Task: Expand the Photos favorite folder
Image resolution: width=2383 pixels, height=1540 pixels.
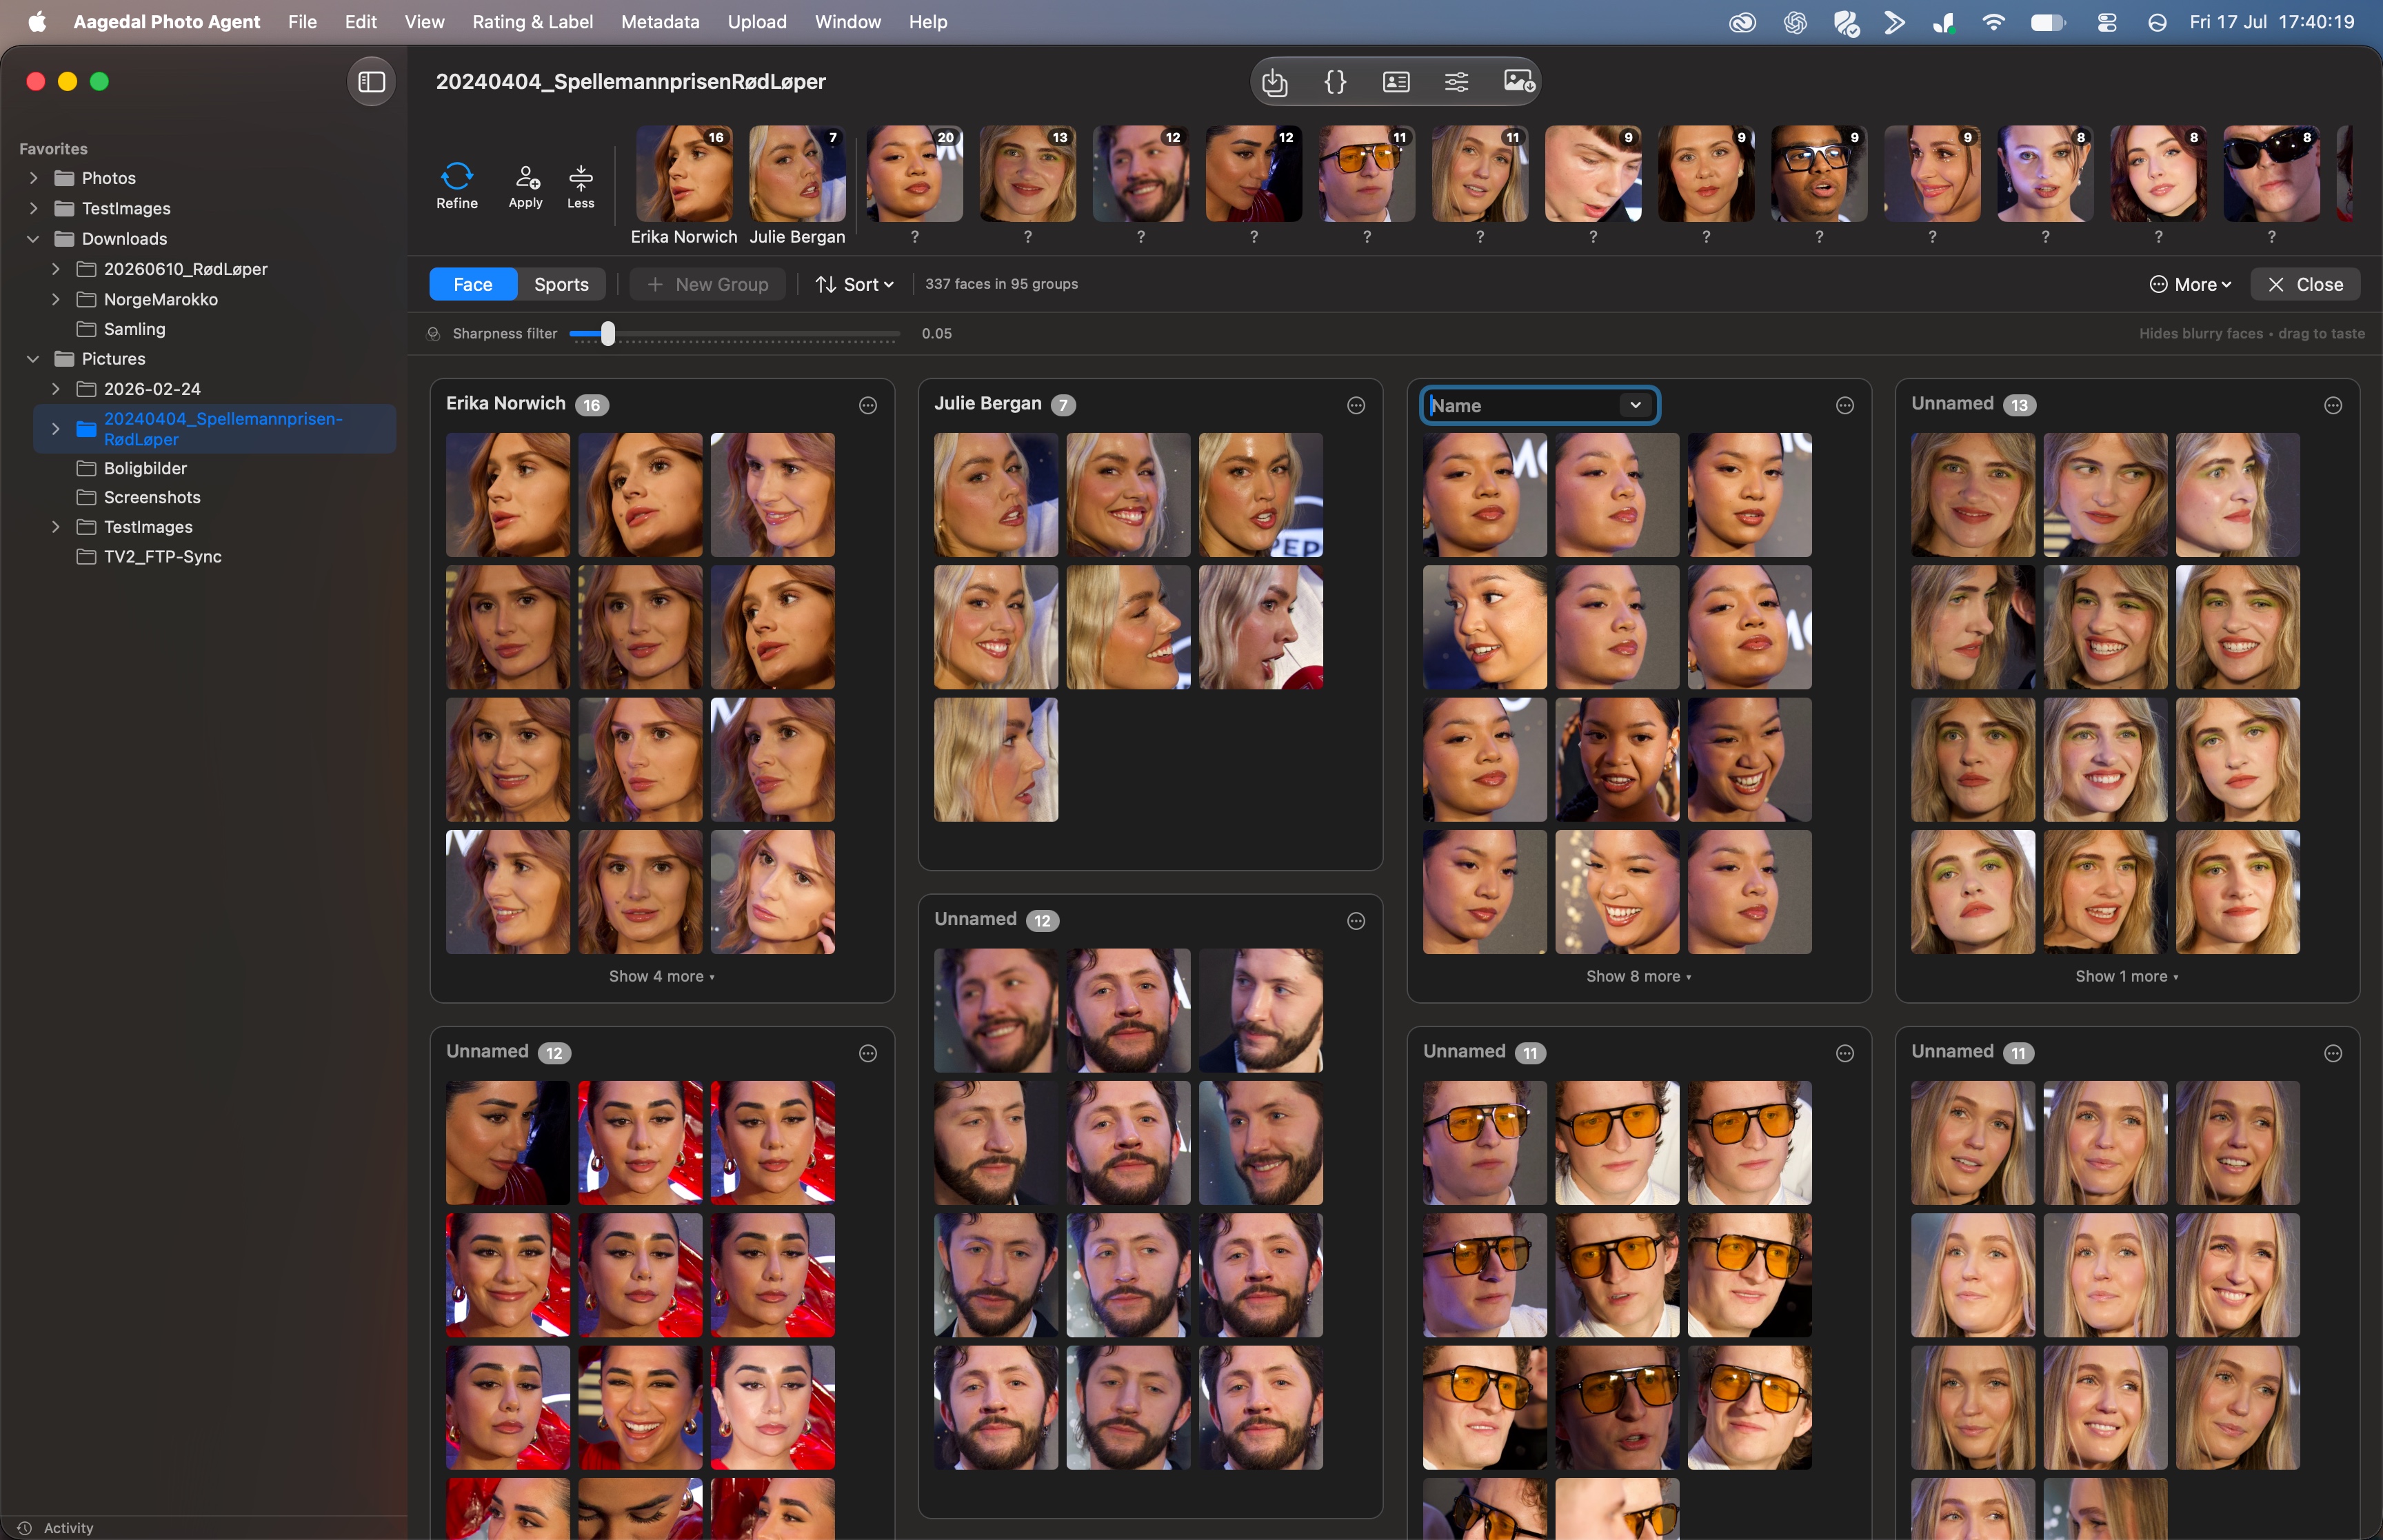Action: click(33, 178)
